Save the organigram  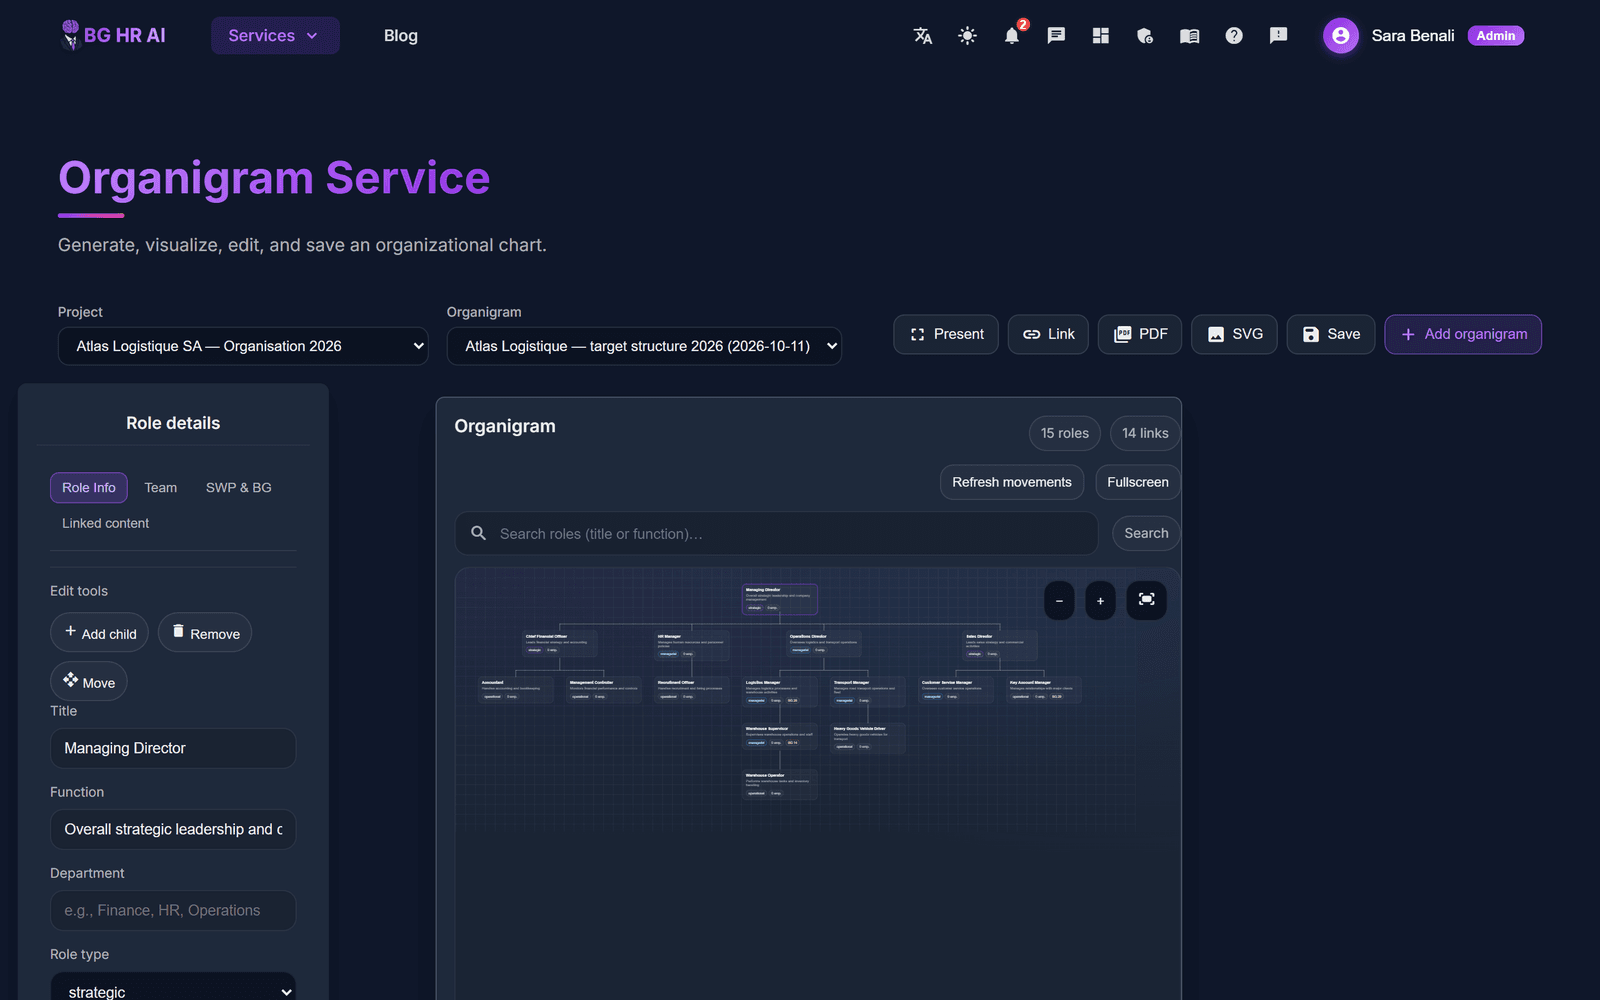1331,334
